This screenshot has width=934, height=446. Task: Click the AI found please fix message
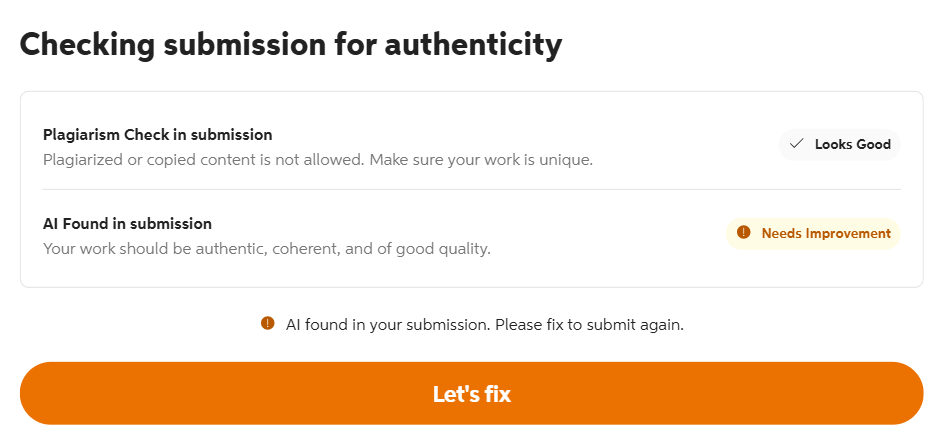pyautogui.click(x=484, y=325)
